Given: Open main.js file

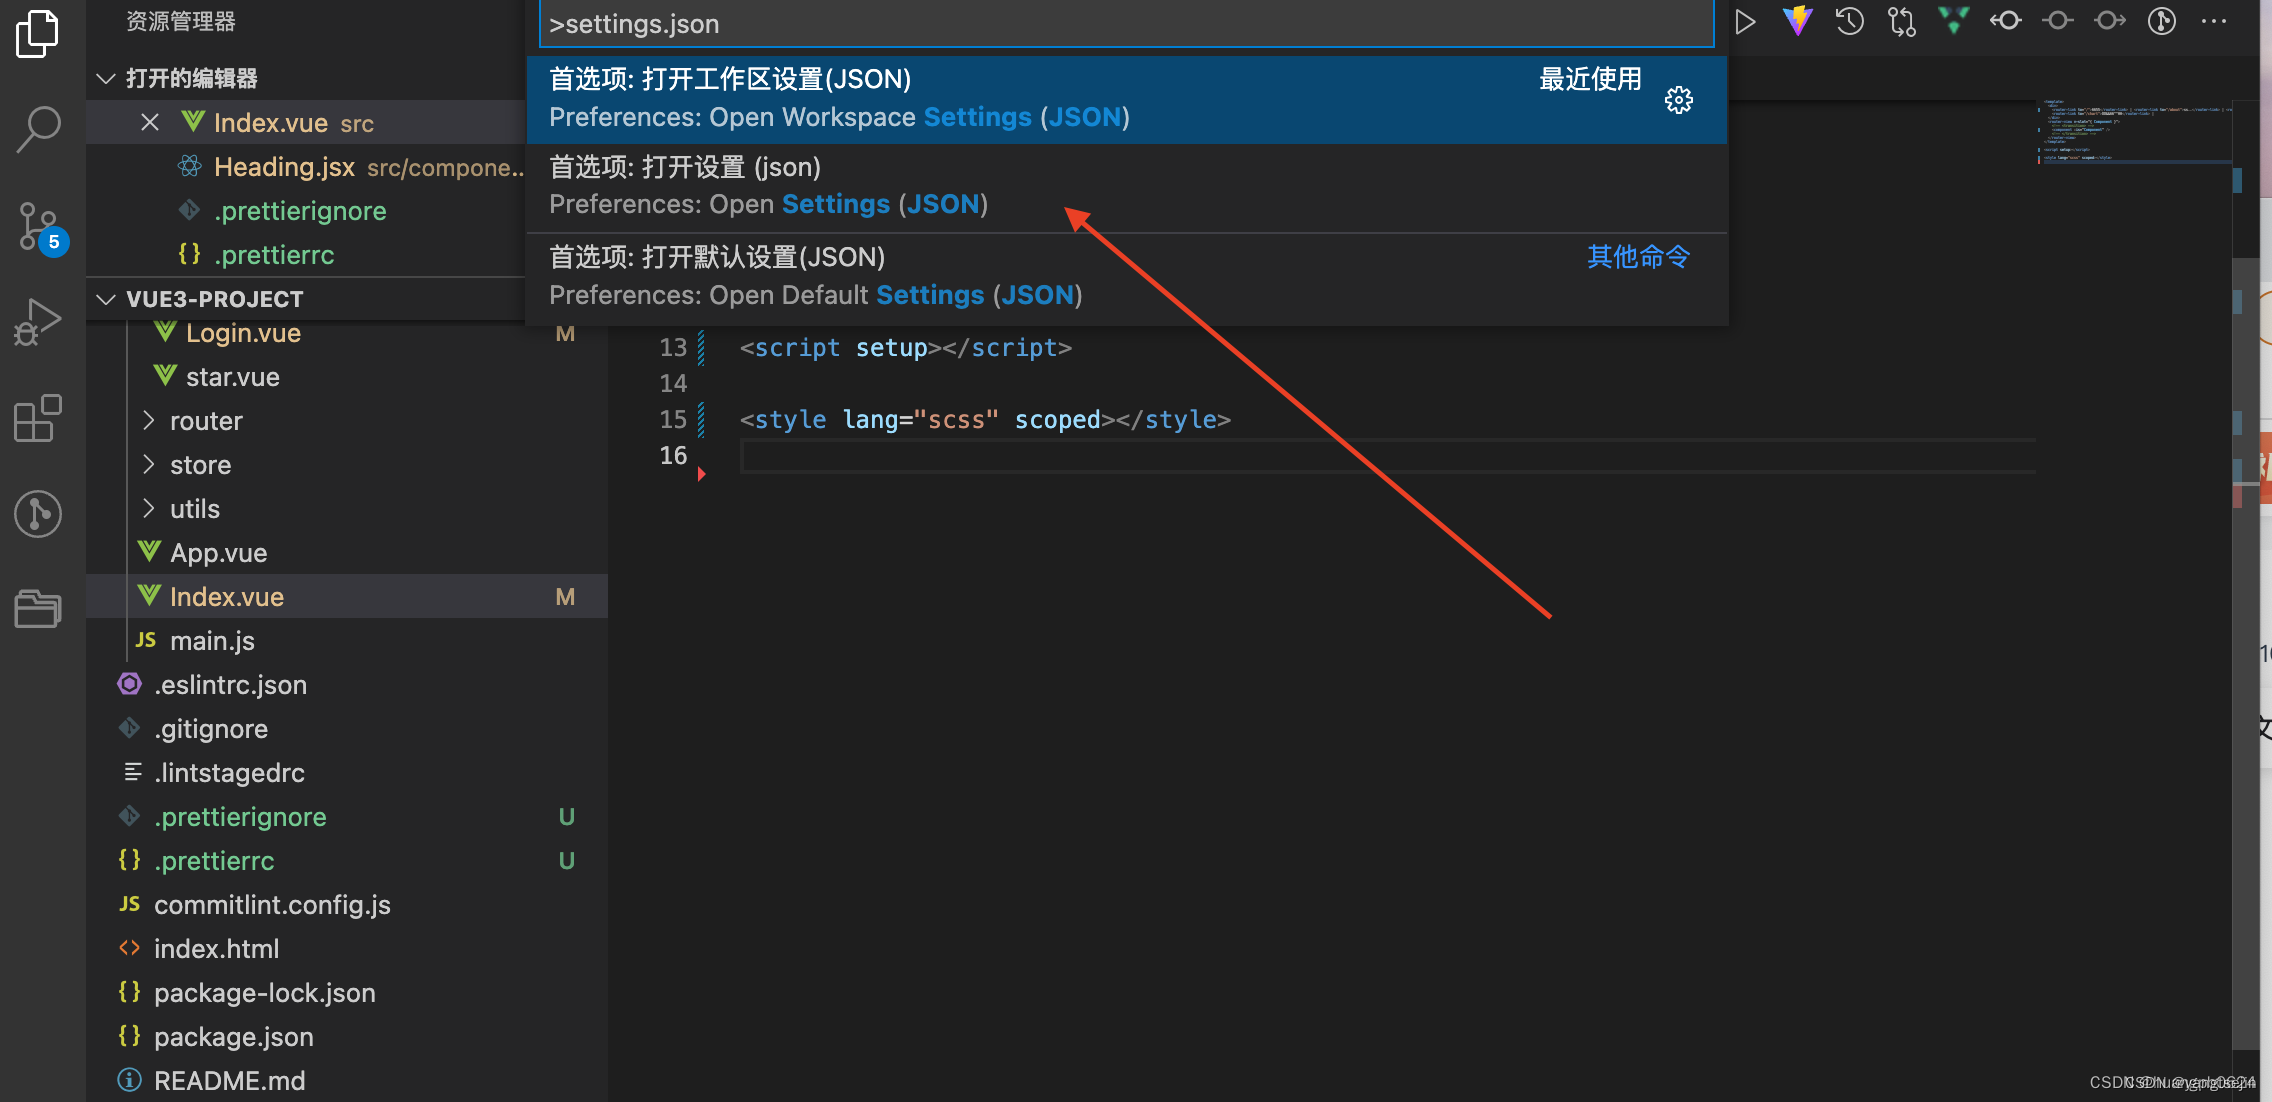Looking at the screenshot, I should pyautogui.click(x=347, y=640).
